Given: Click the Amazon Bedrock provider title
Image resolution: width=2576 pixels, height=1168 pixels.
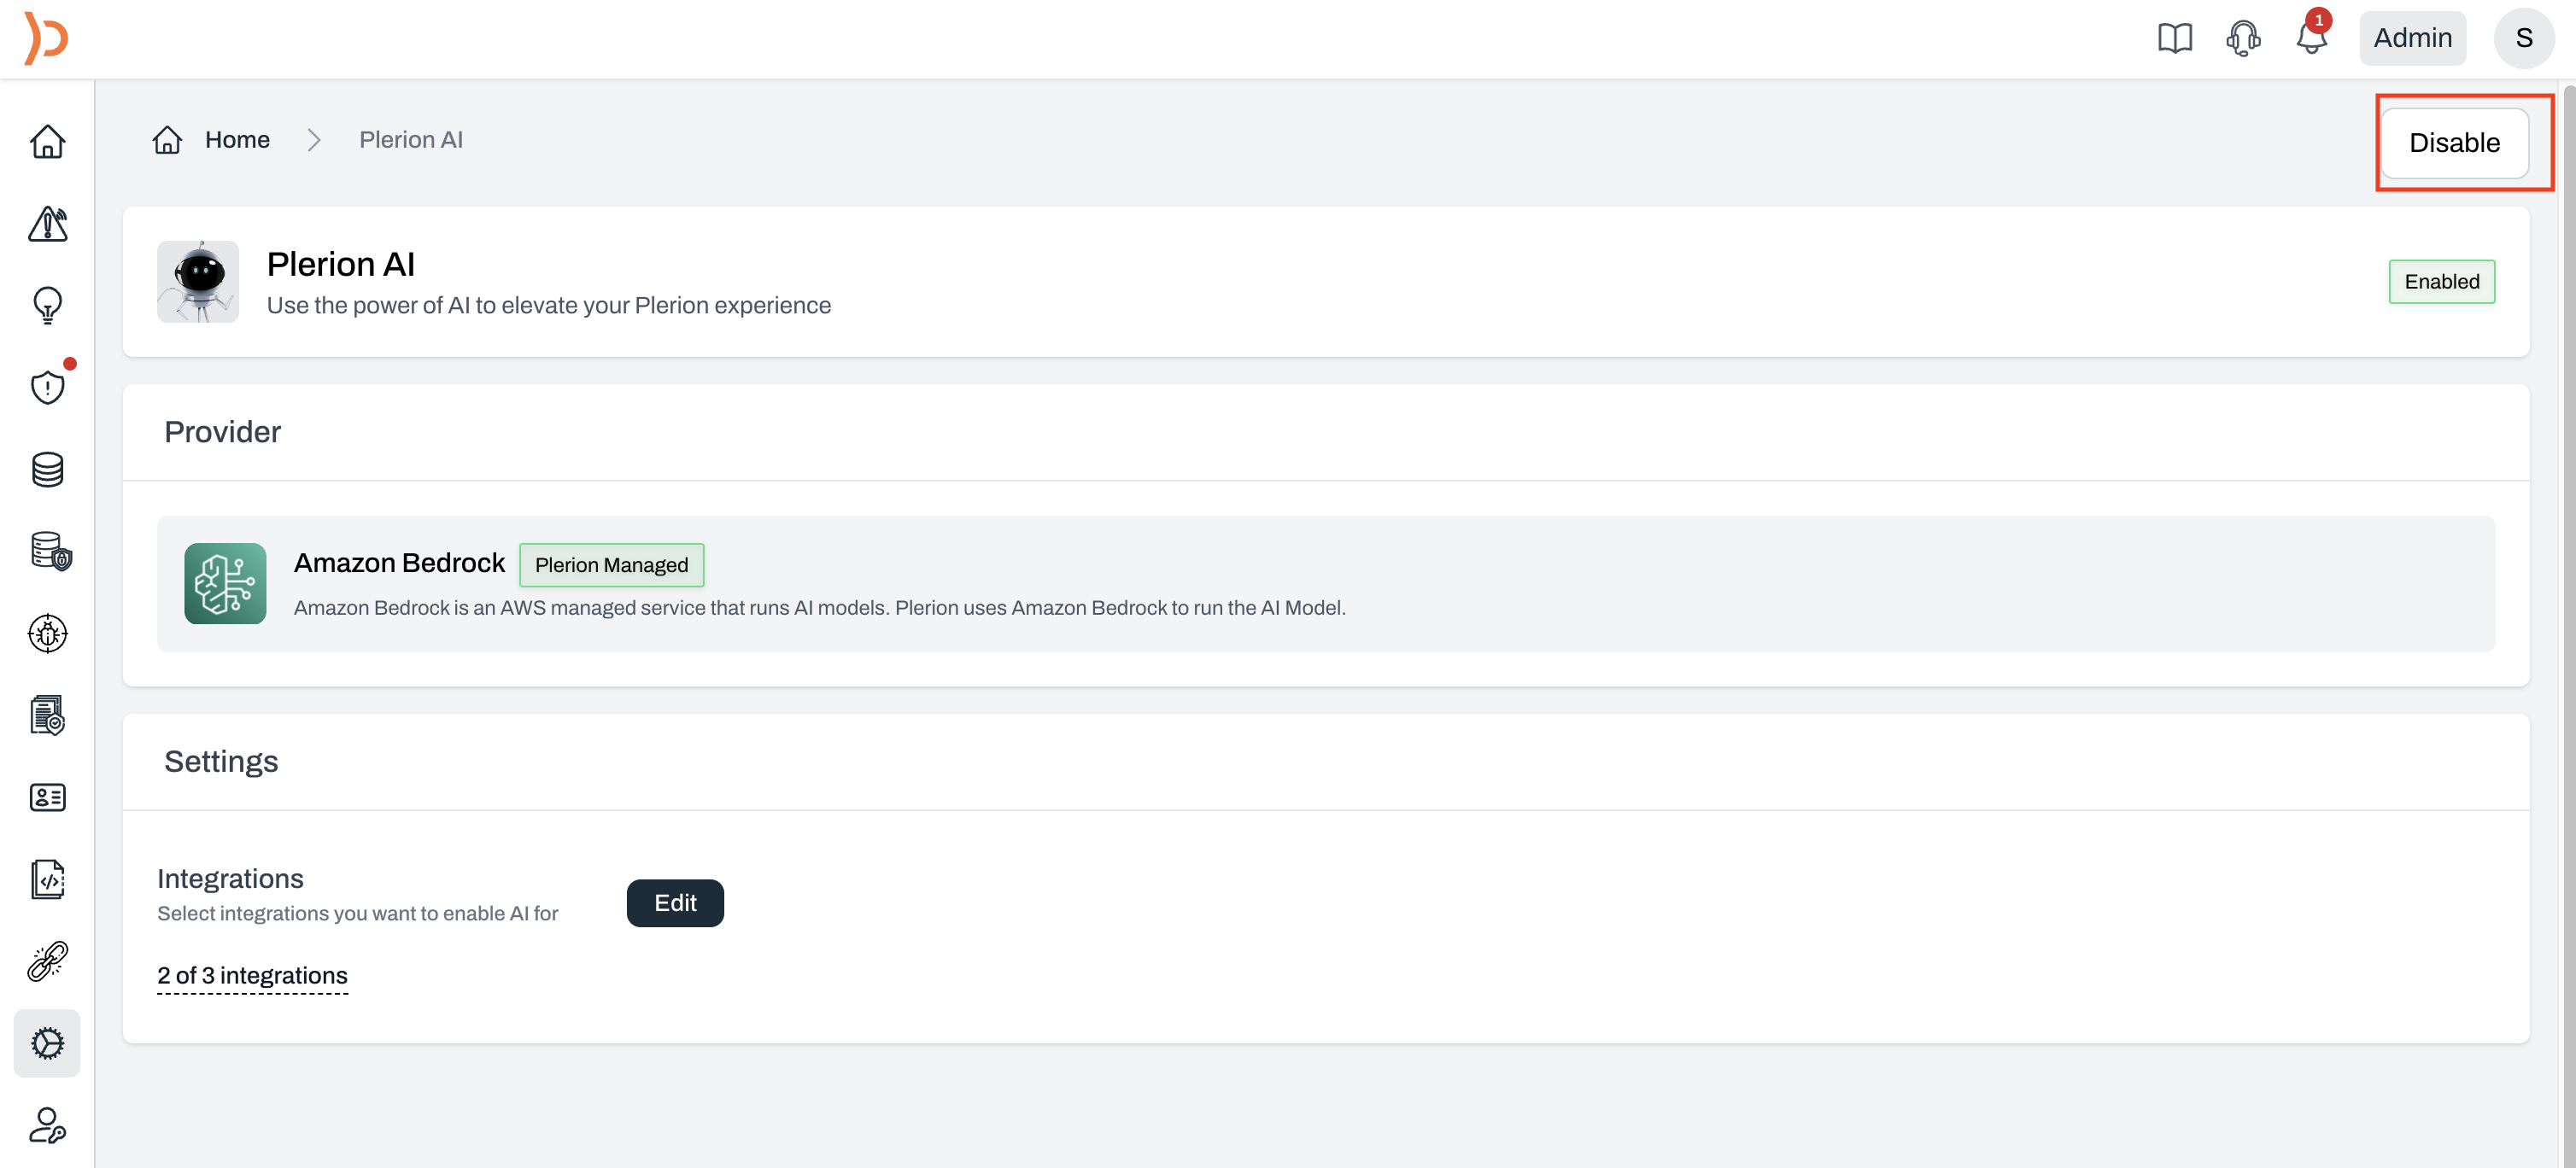Looking at the screenshot, I should coord(399,564).
